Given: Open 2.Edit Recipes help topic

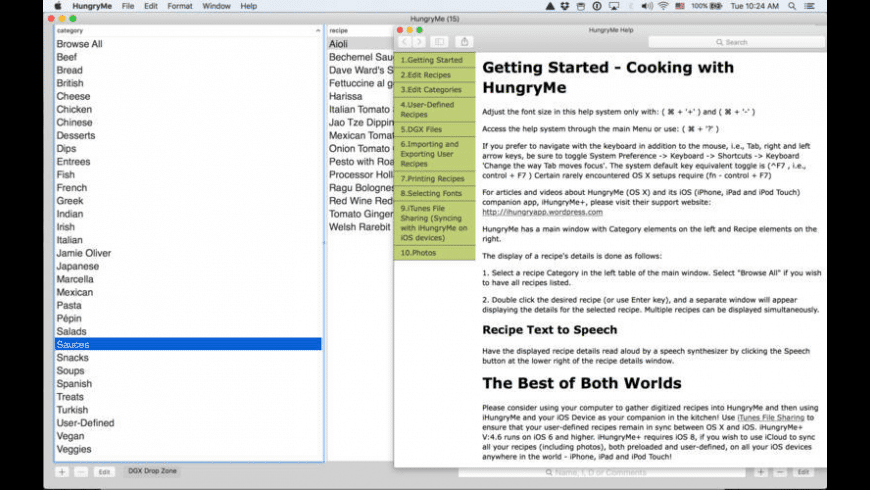Looking at the screenshot, I should 434,75.
